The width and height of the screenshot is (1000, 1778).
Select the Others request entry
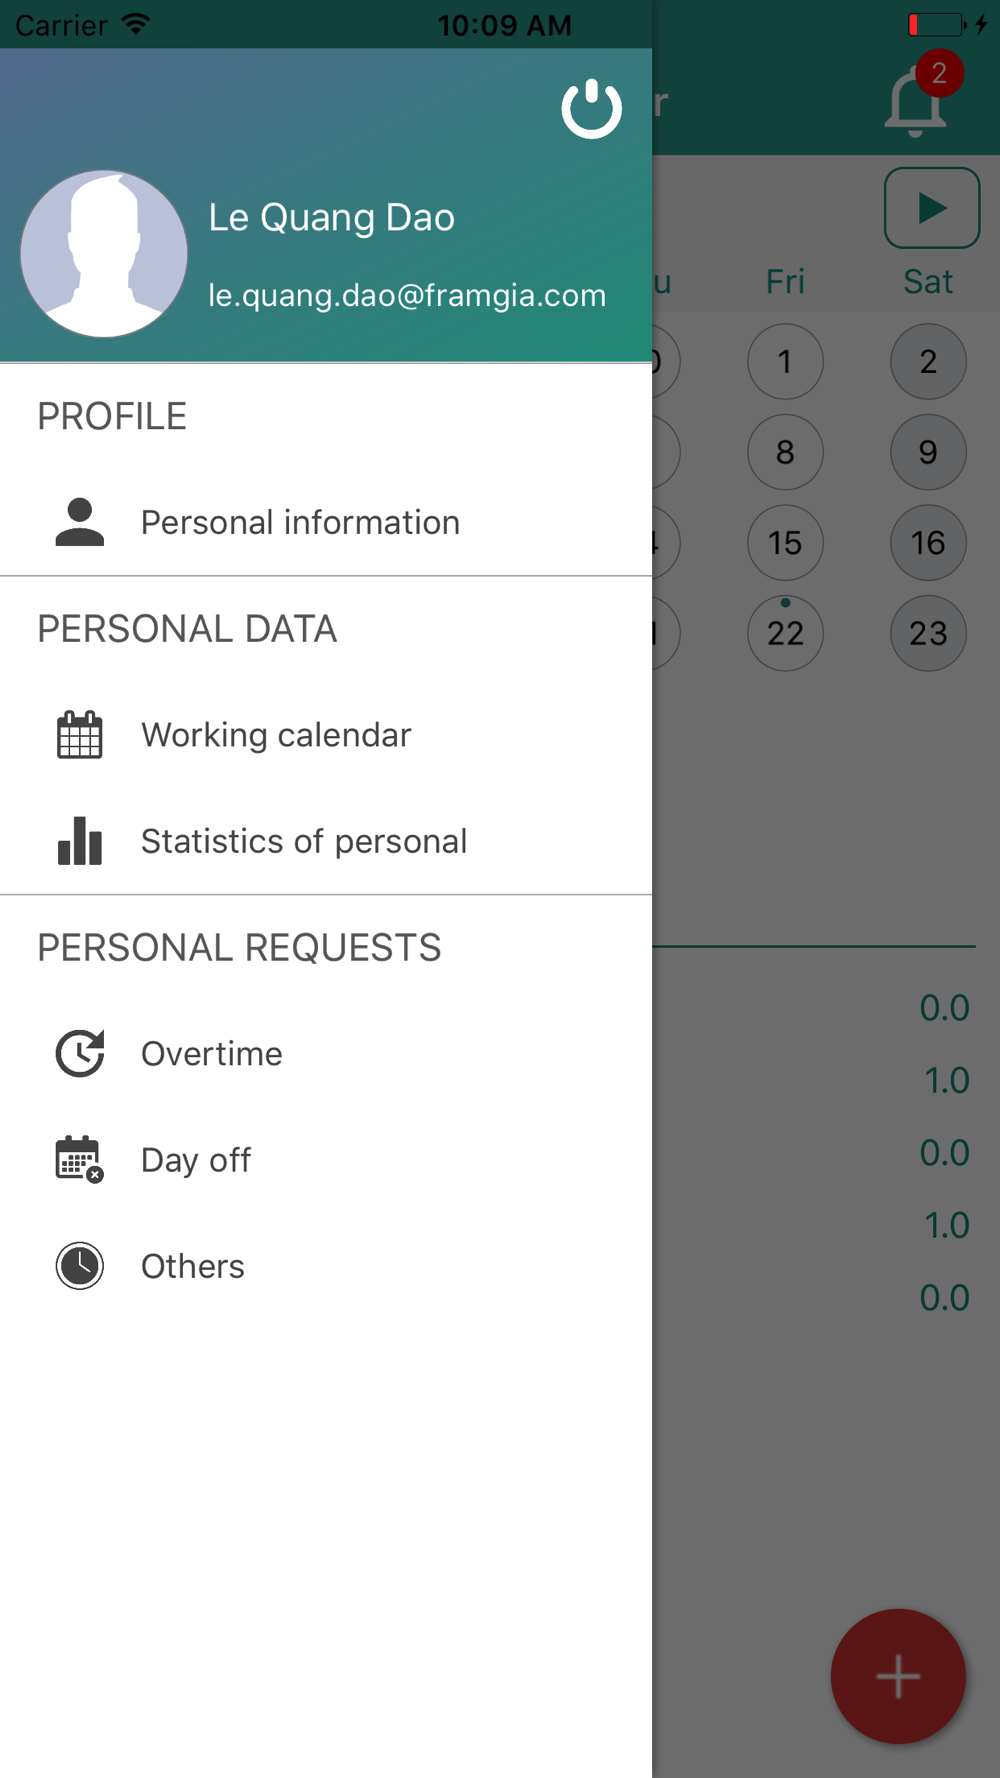click(x=326, y=1266)
